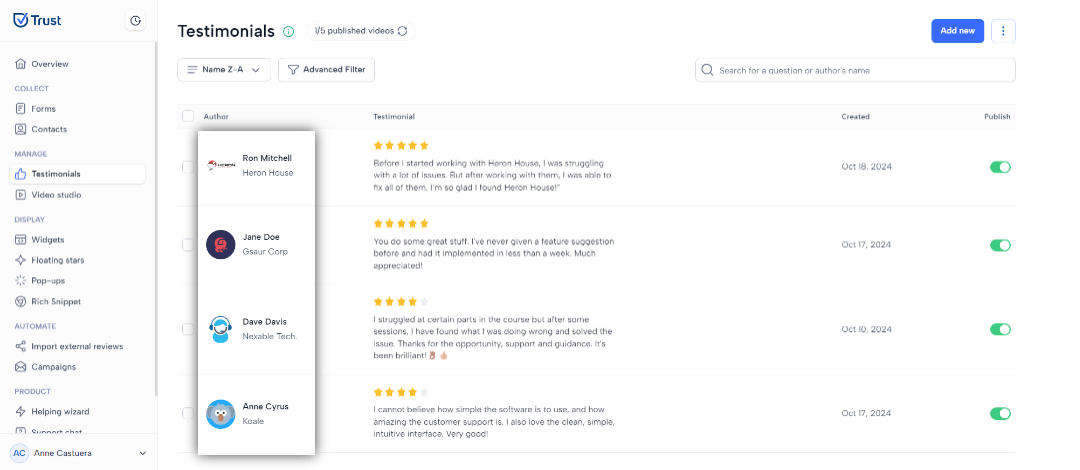Screen dimensions: 1080x470
Task: Click the search field for questions or authors
Action: click(855, 70)
